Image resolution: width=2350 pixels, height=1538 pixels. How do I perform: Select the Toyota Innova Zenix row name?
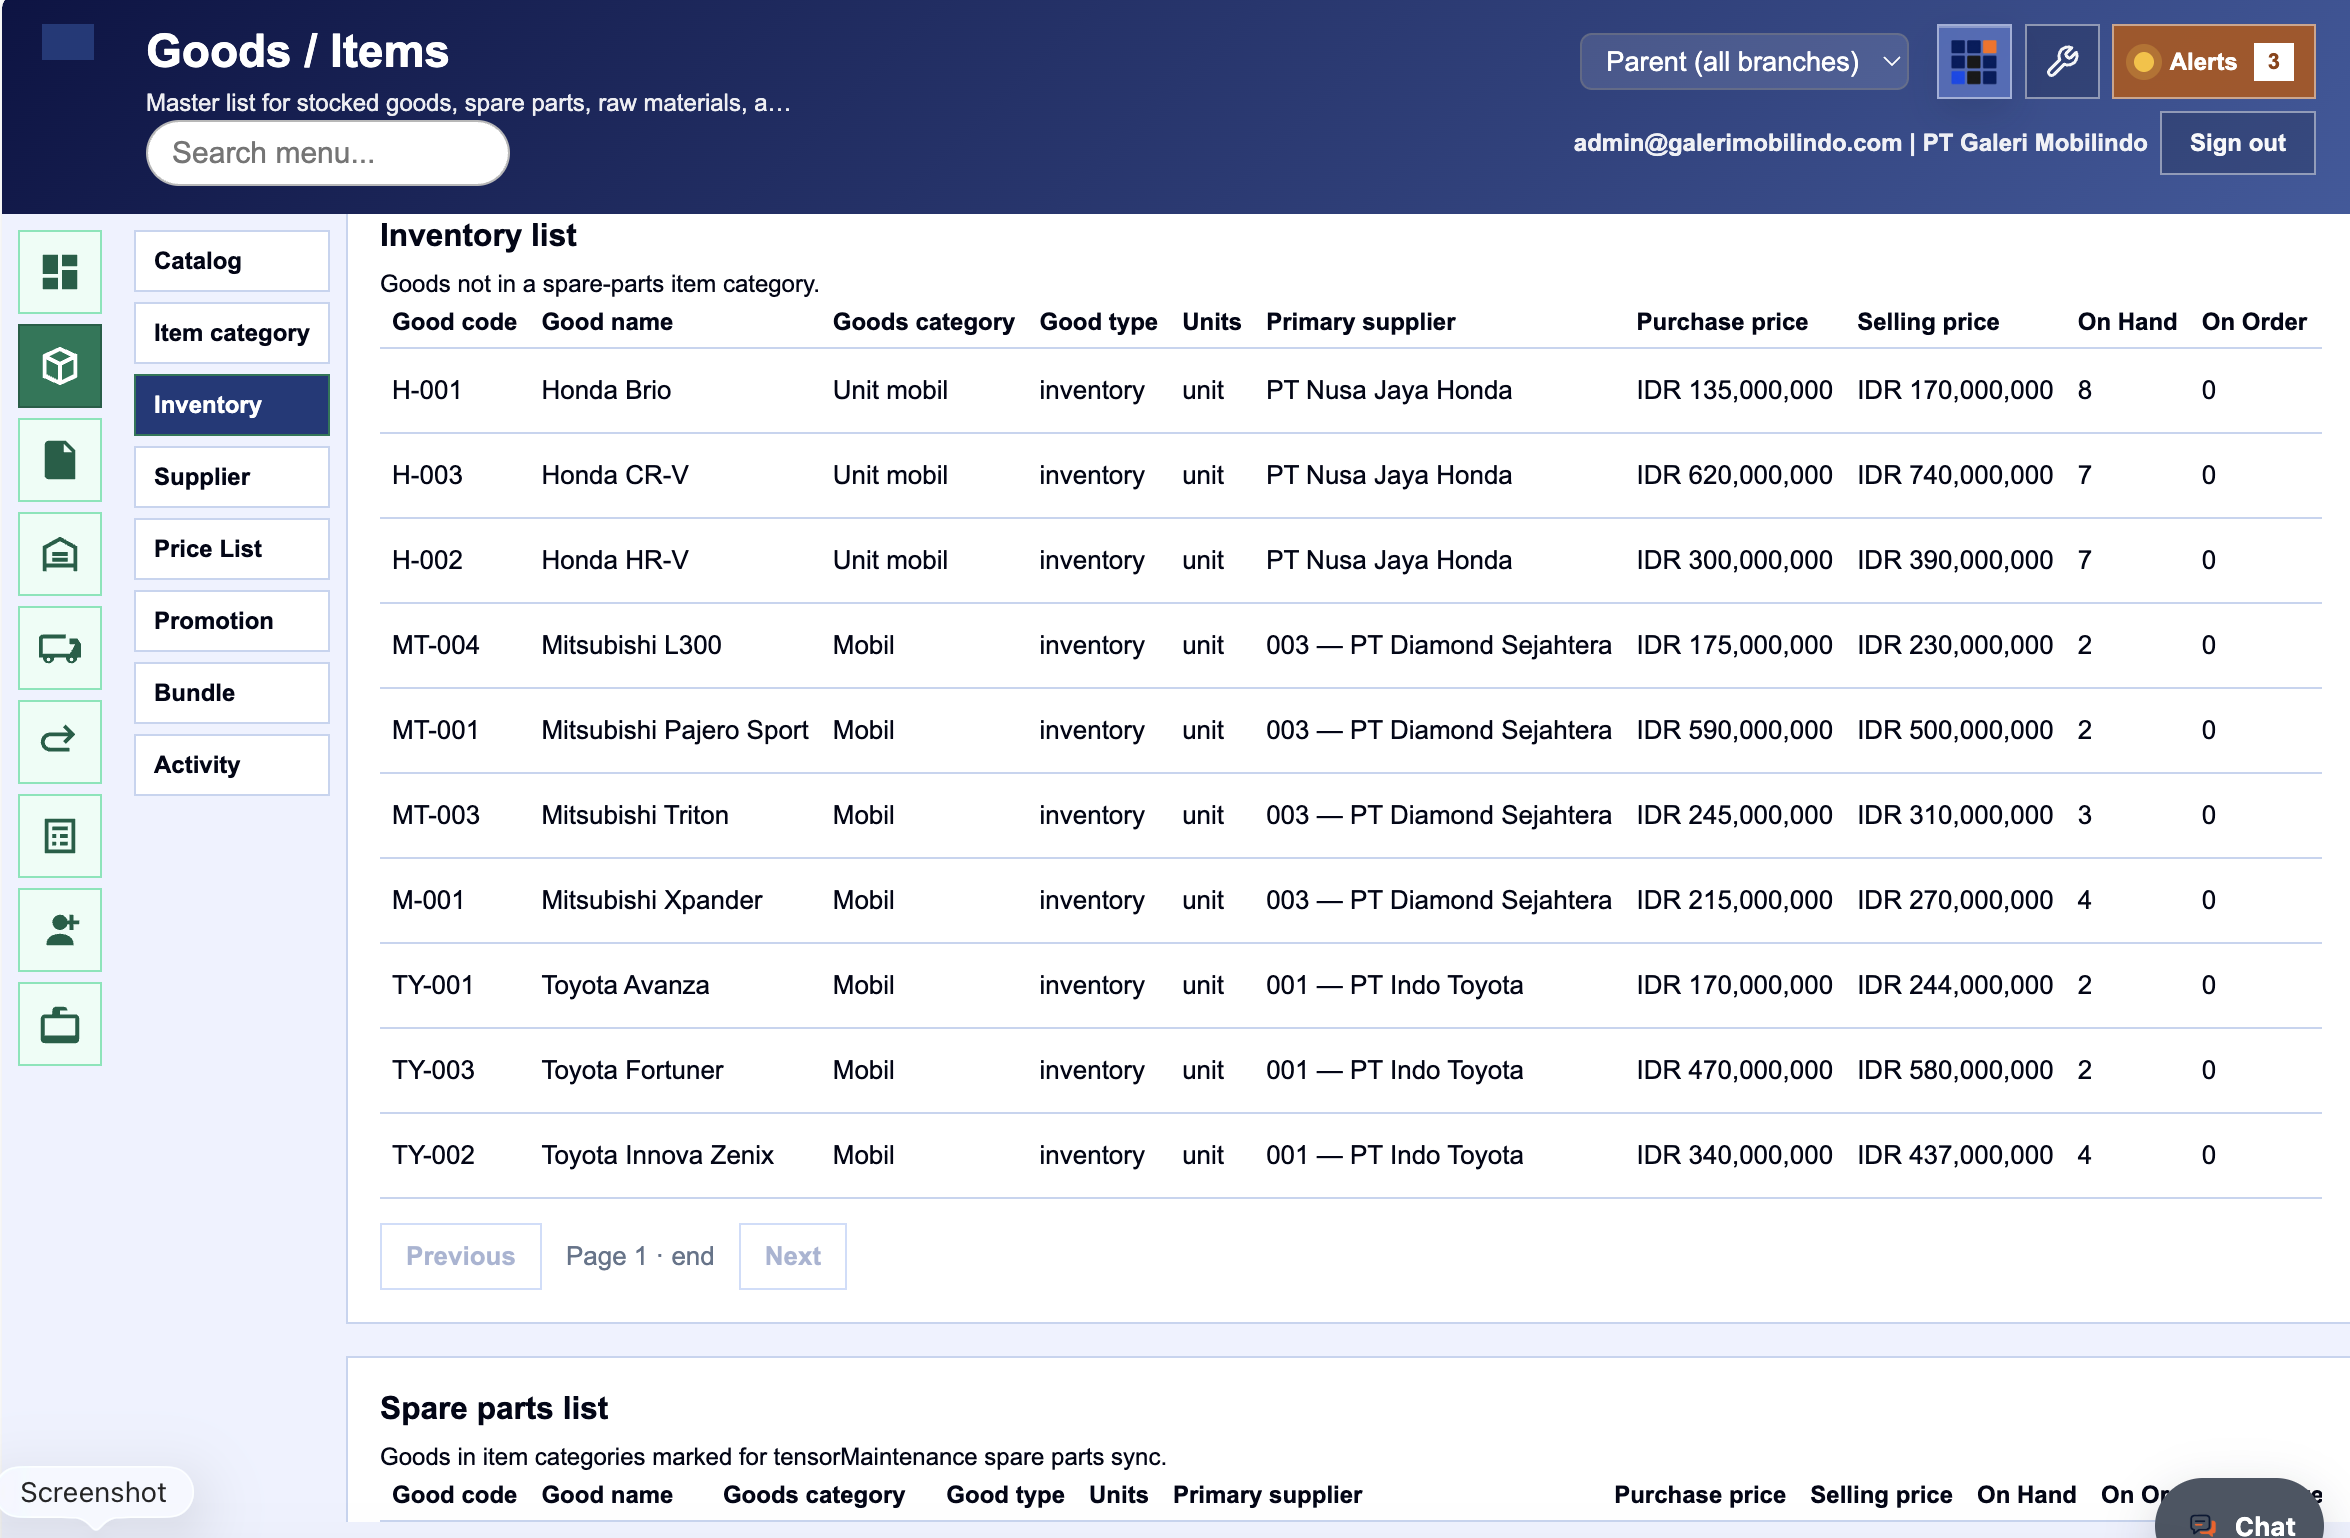click(657, 1155)
